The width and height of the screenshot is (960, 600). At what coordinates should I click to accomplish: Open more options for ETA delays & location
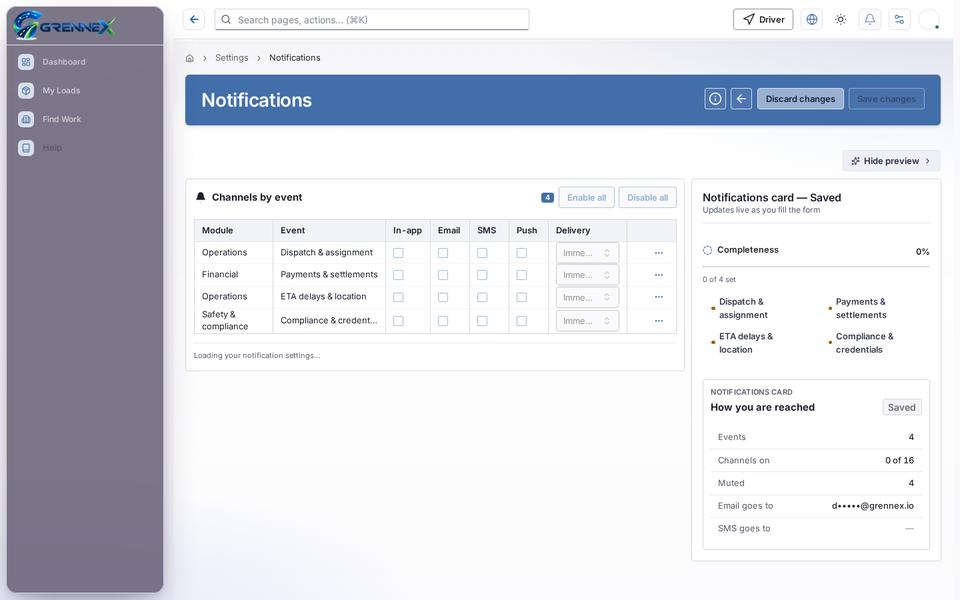pyautogui.click(x=659, y=297)
